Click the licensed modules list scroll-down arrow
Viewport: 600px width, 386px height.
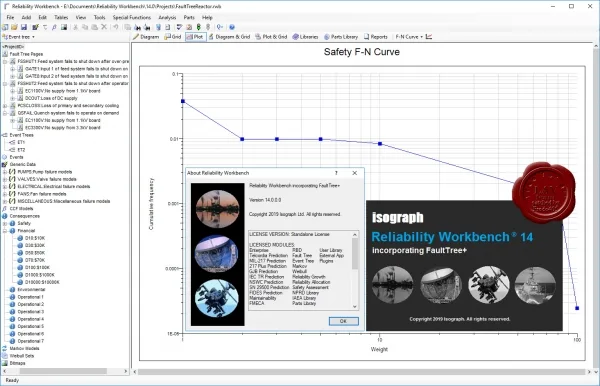pos(355,306)
